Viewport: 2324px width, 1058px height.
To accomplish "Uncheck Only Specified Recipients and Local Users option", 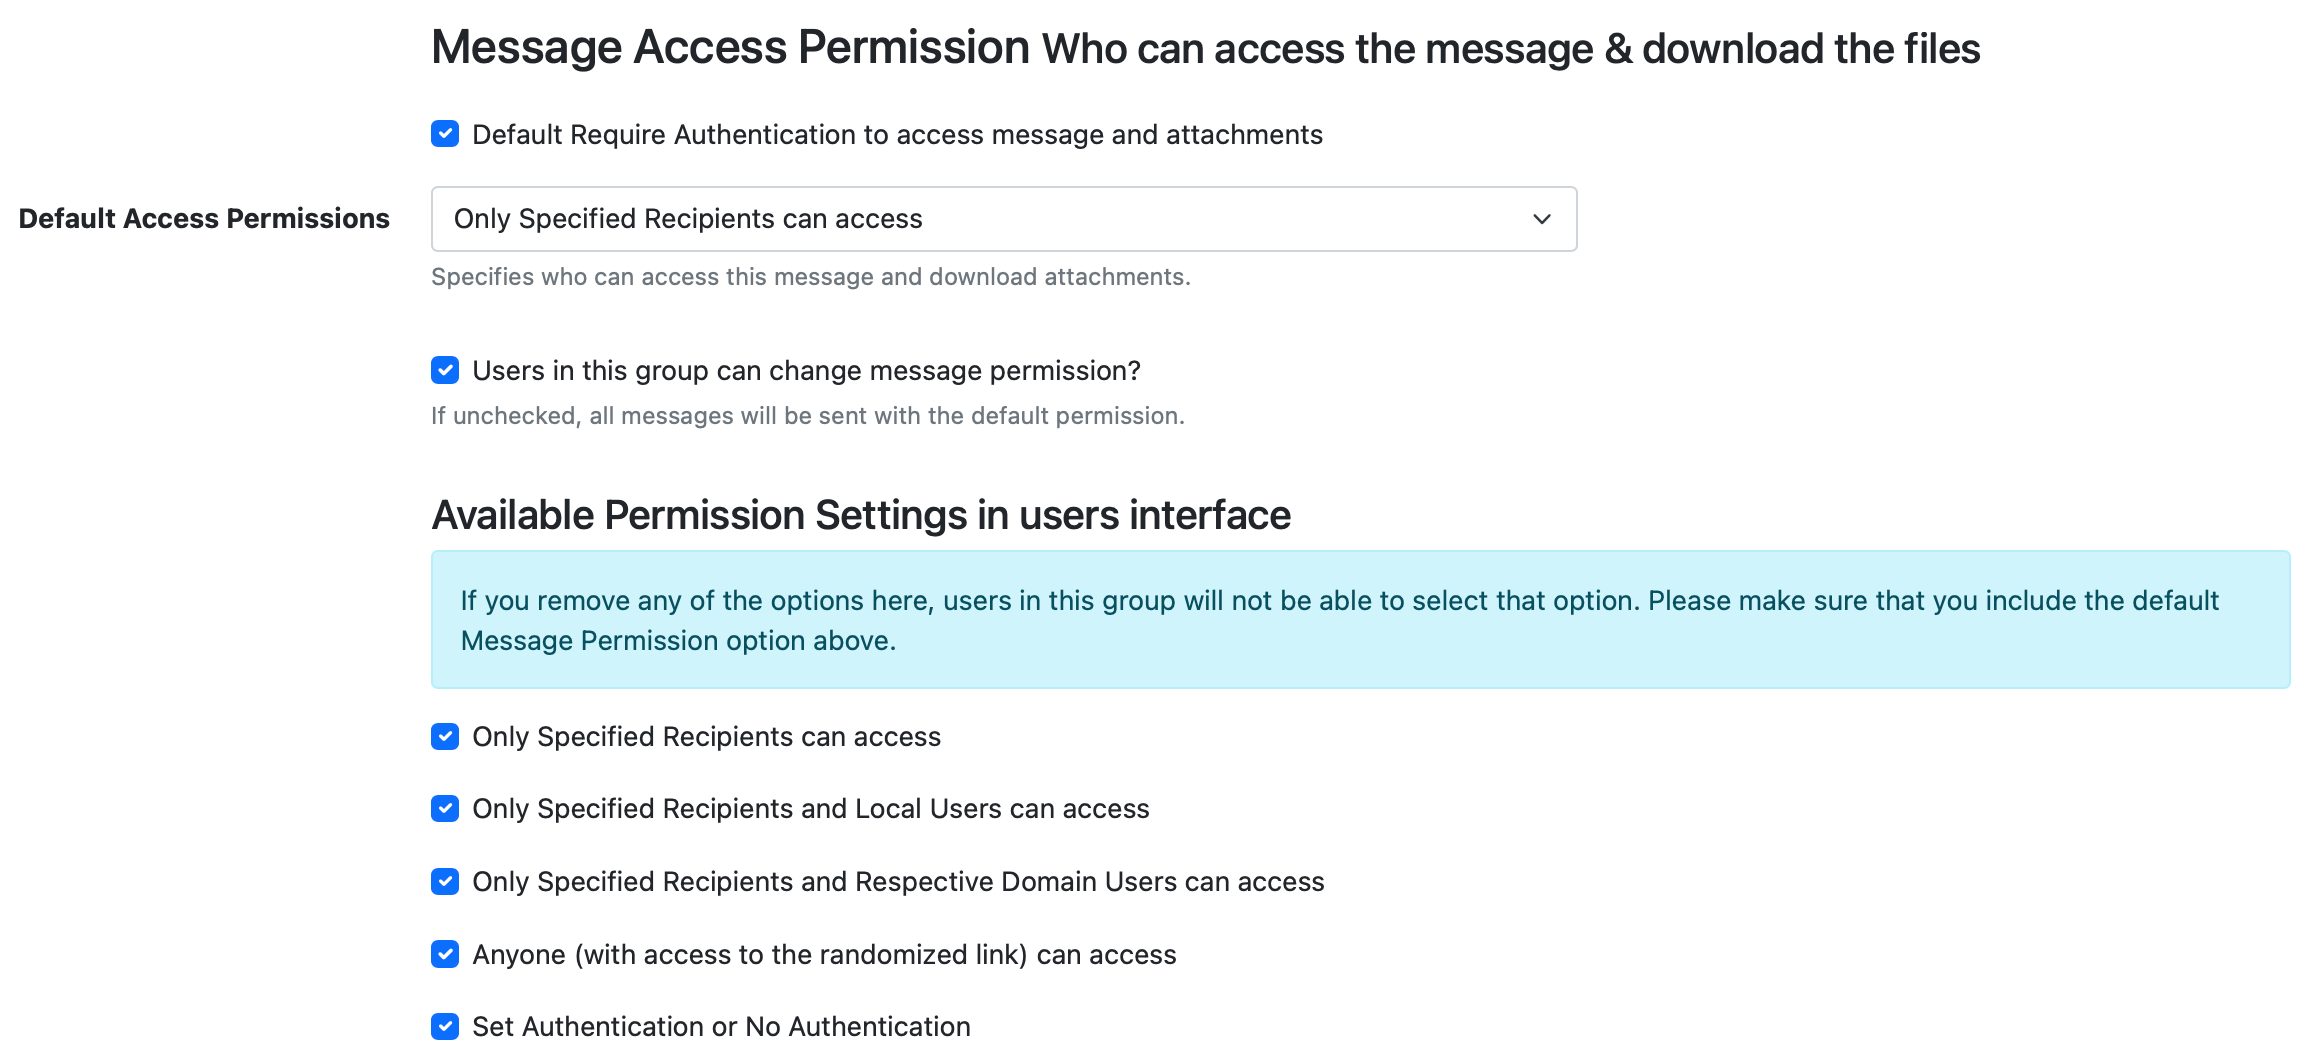I will click(x=445, y=809).
